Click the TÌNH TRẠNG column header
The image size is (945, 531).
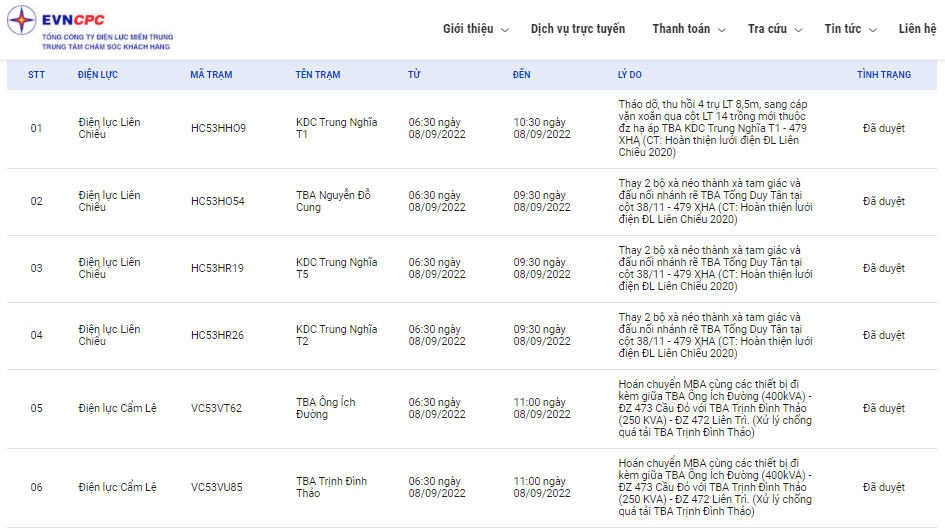point(883,75)
